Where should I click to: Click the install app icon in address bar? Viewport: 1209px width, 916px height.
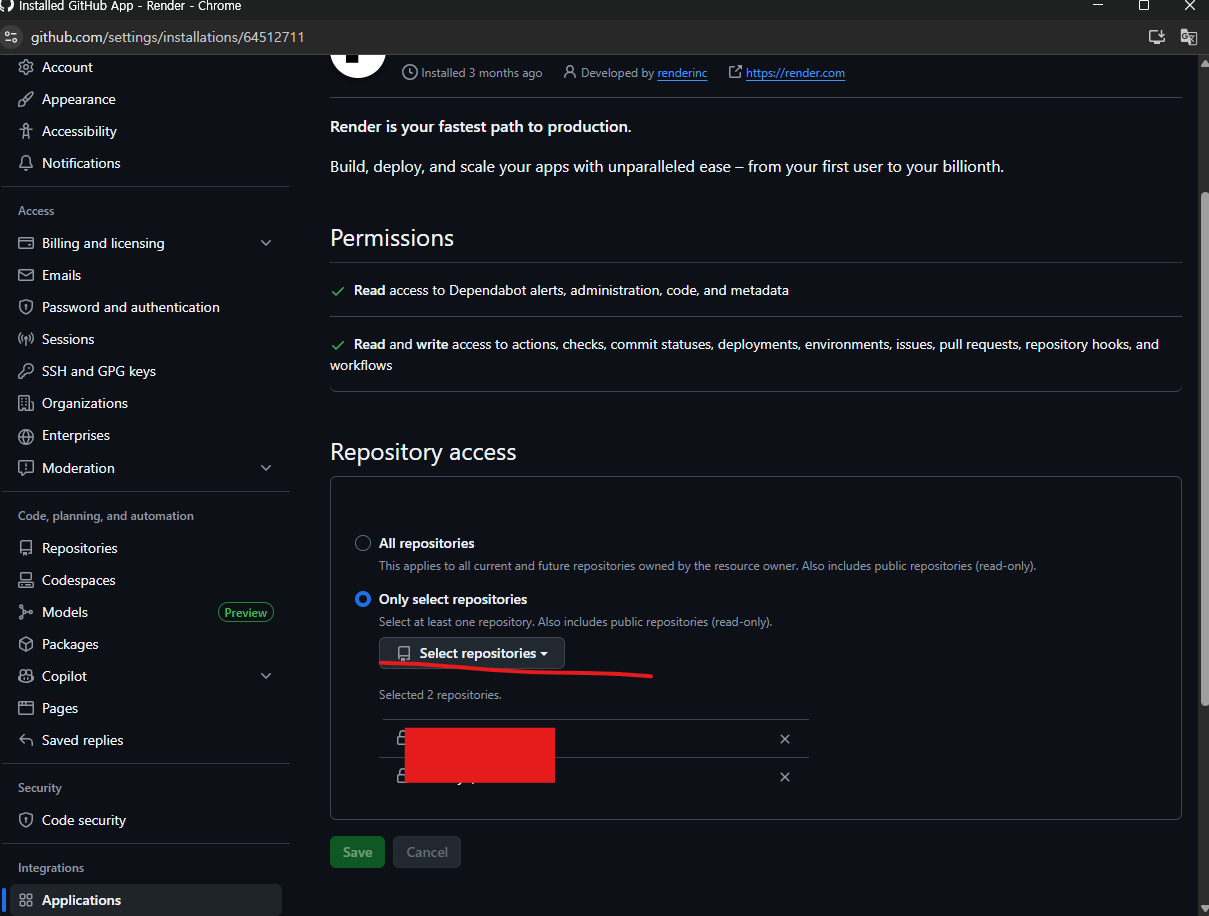click(1157, 37)
